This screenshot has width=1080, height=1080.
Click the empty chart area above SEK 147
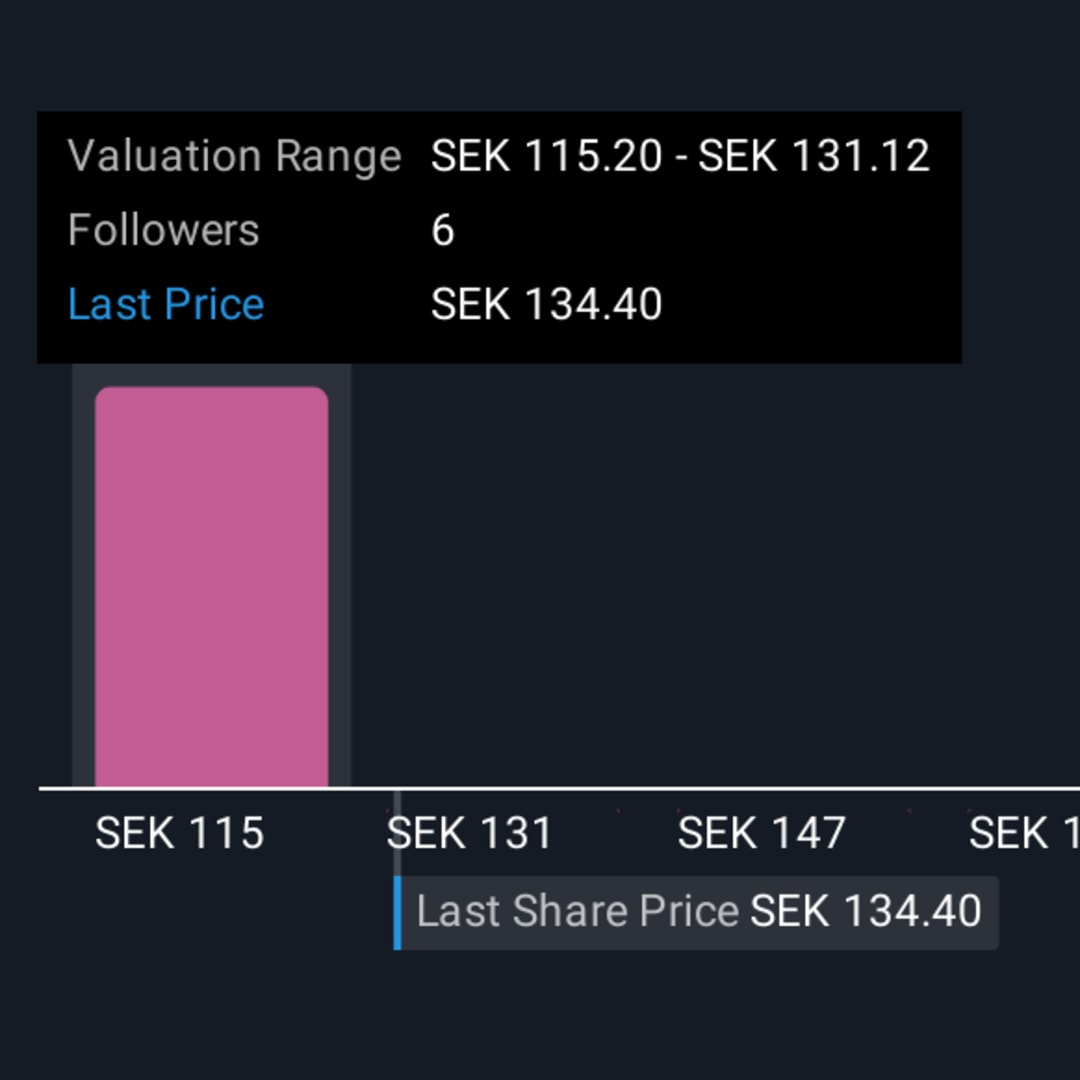coord(762,575)
